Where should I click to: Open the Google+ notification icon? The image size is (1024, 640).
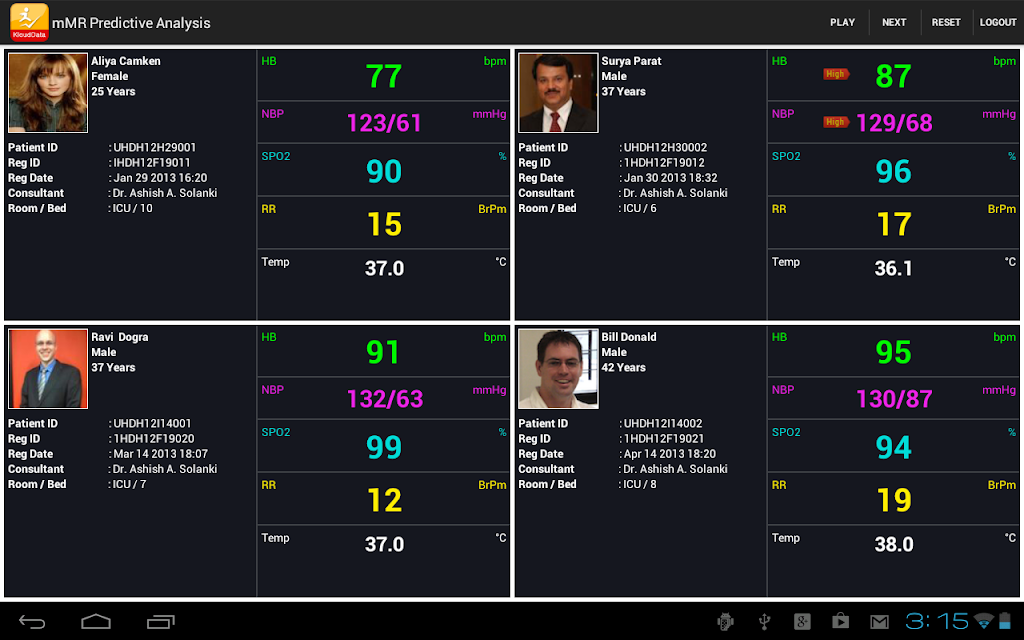(802, 622)
